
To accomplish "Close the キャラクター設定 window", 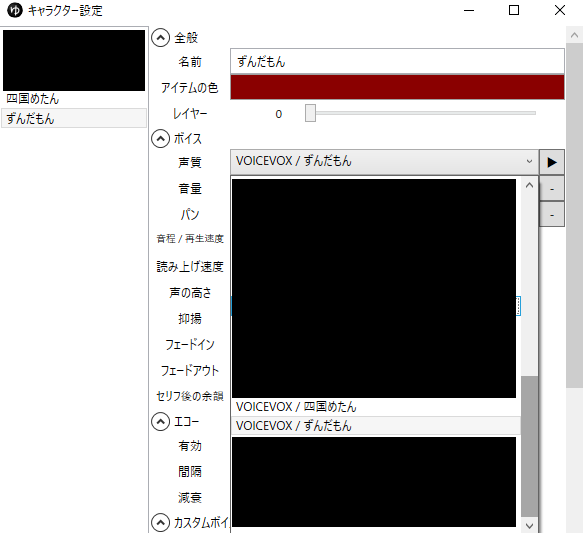I will [x=560, y=10].
